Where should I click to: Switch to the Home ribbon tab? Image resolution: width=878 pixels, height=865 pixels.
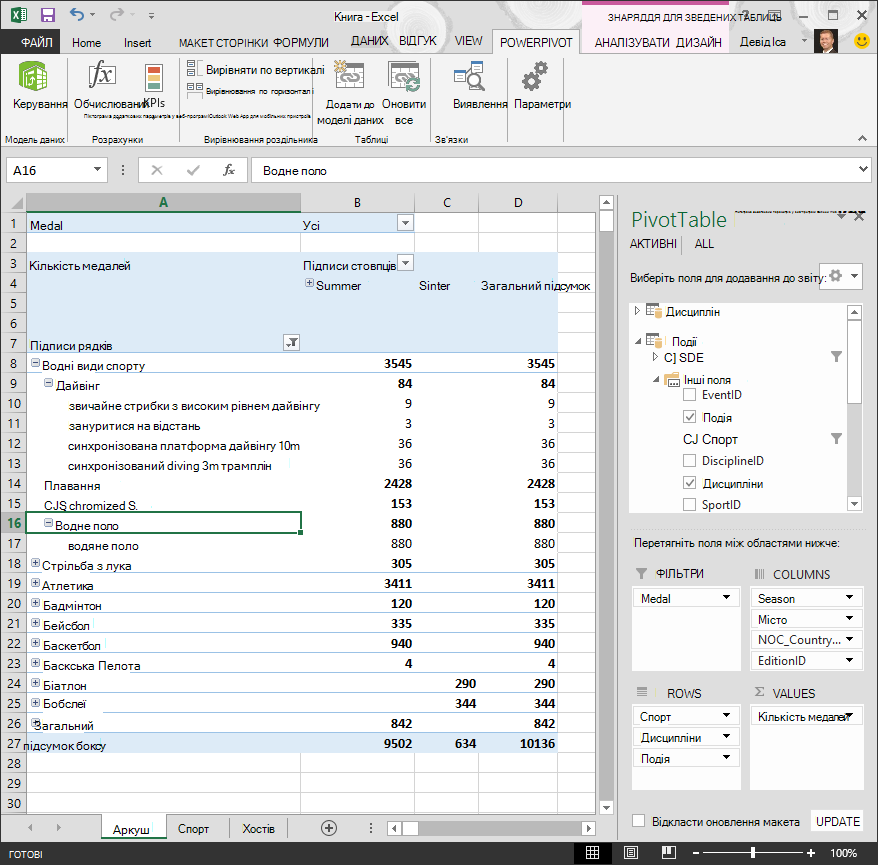pos(86,43)
